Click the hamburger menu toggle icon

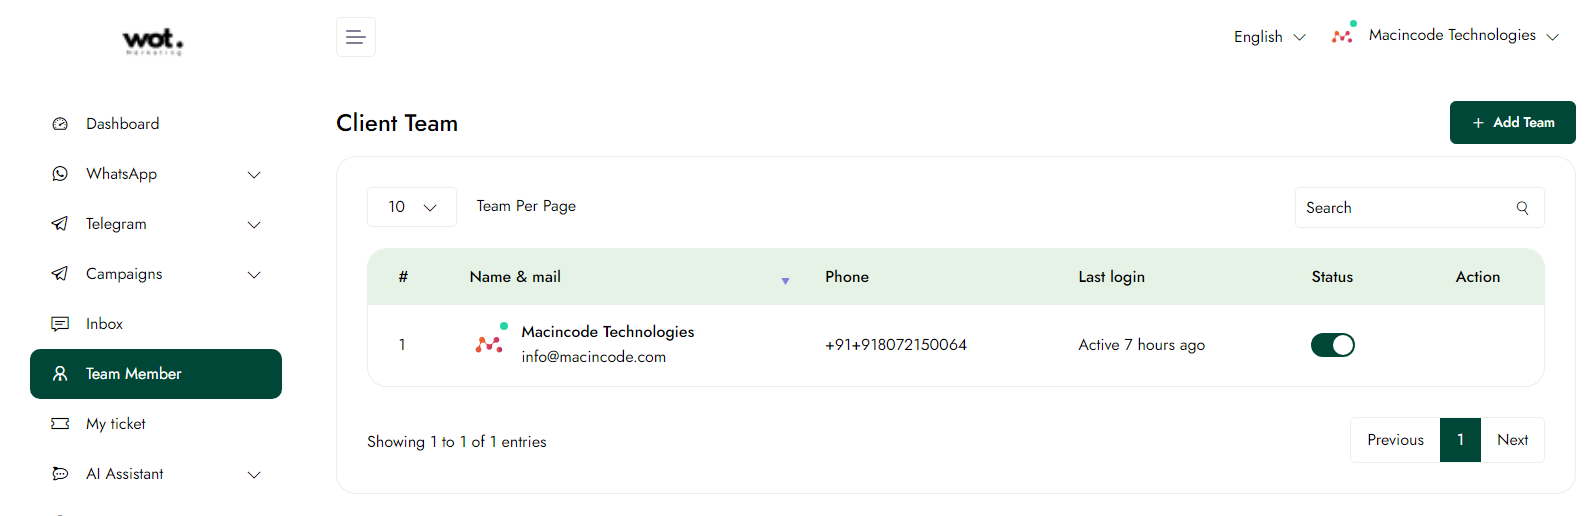point(355,37)
